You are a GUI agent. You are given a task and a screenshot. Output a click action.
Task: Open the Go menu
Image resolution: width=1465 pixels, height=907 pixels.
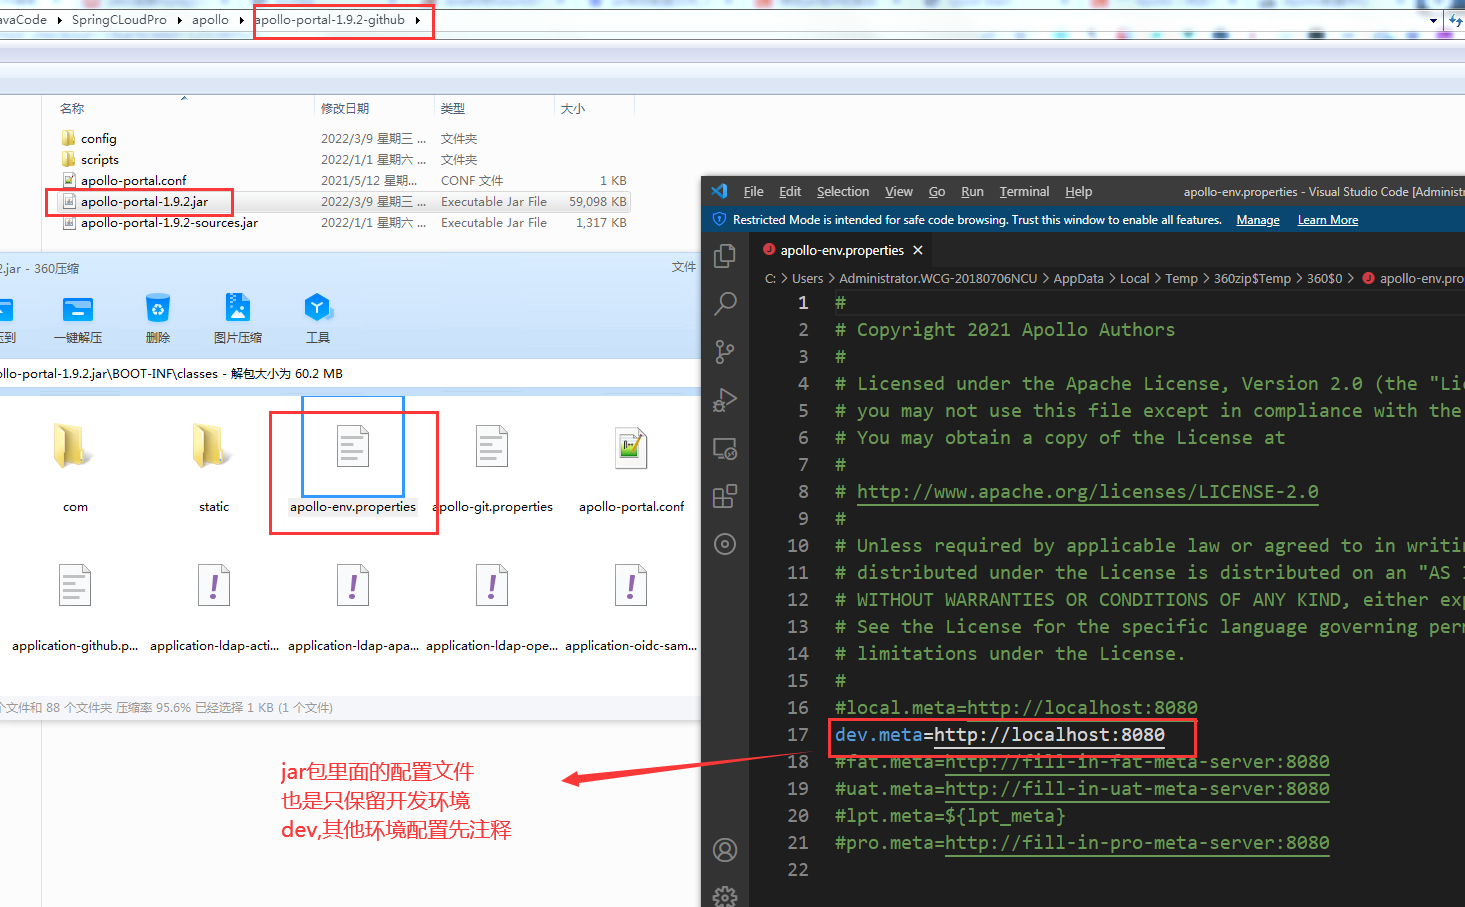[937, 192]
